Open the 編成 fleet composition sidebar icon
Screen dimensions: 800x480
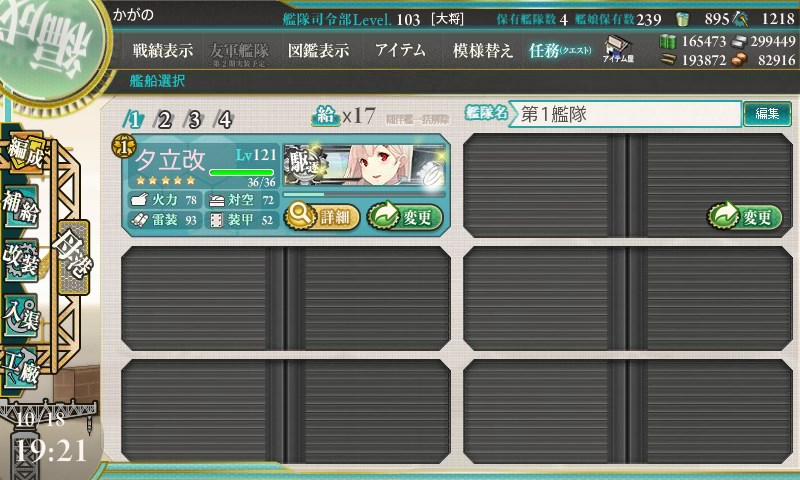click(24, 154)
